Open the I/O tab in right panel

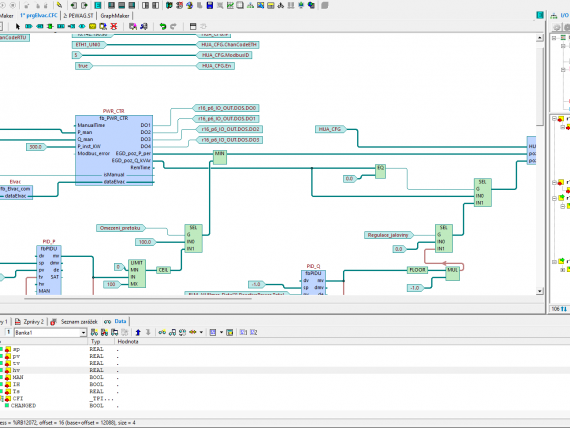click(560, 15)
